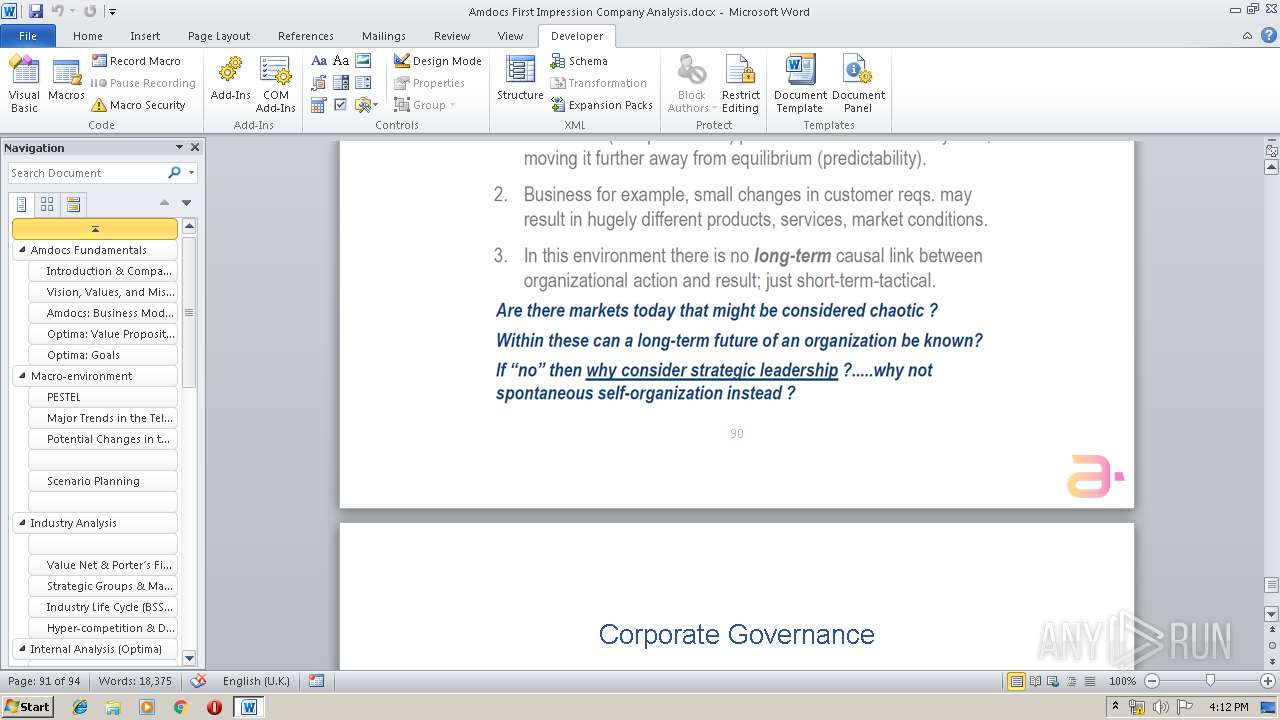Insert Picture content control
1280x720 pixels.
tap(363, 61)
